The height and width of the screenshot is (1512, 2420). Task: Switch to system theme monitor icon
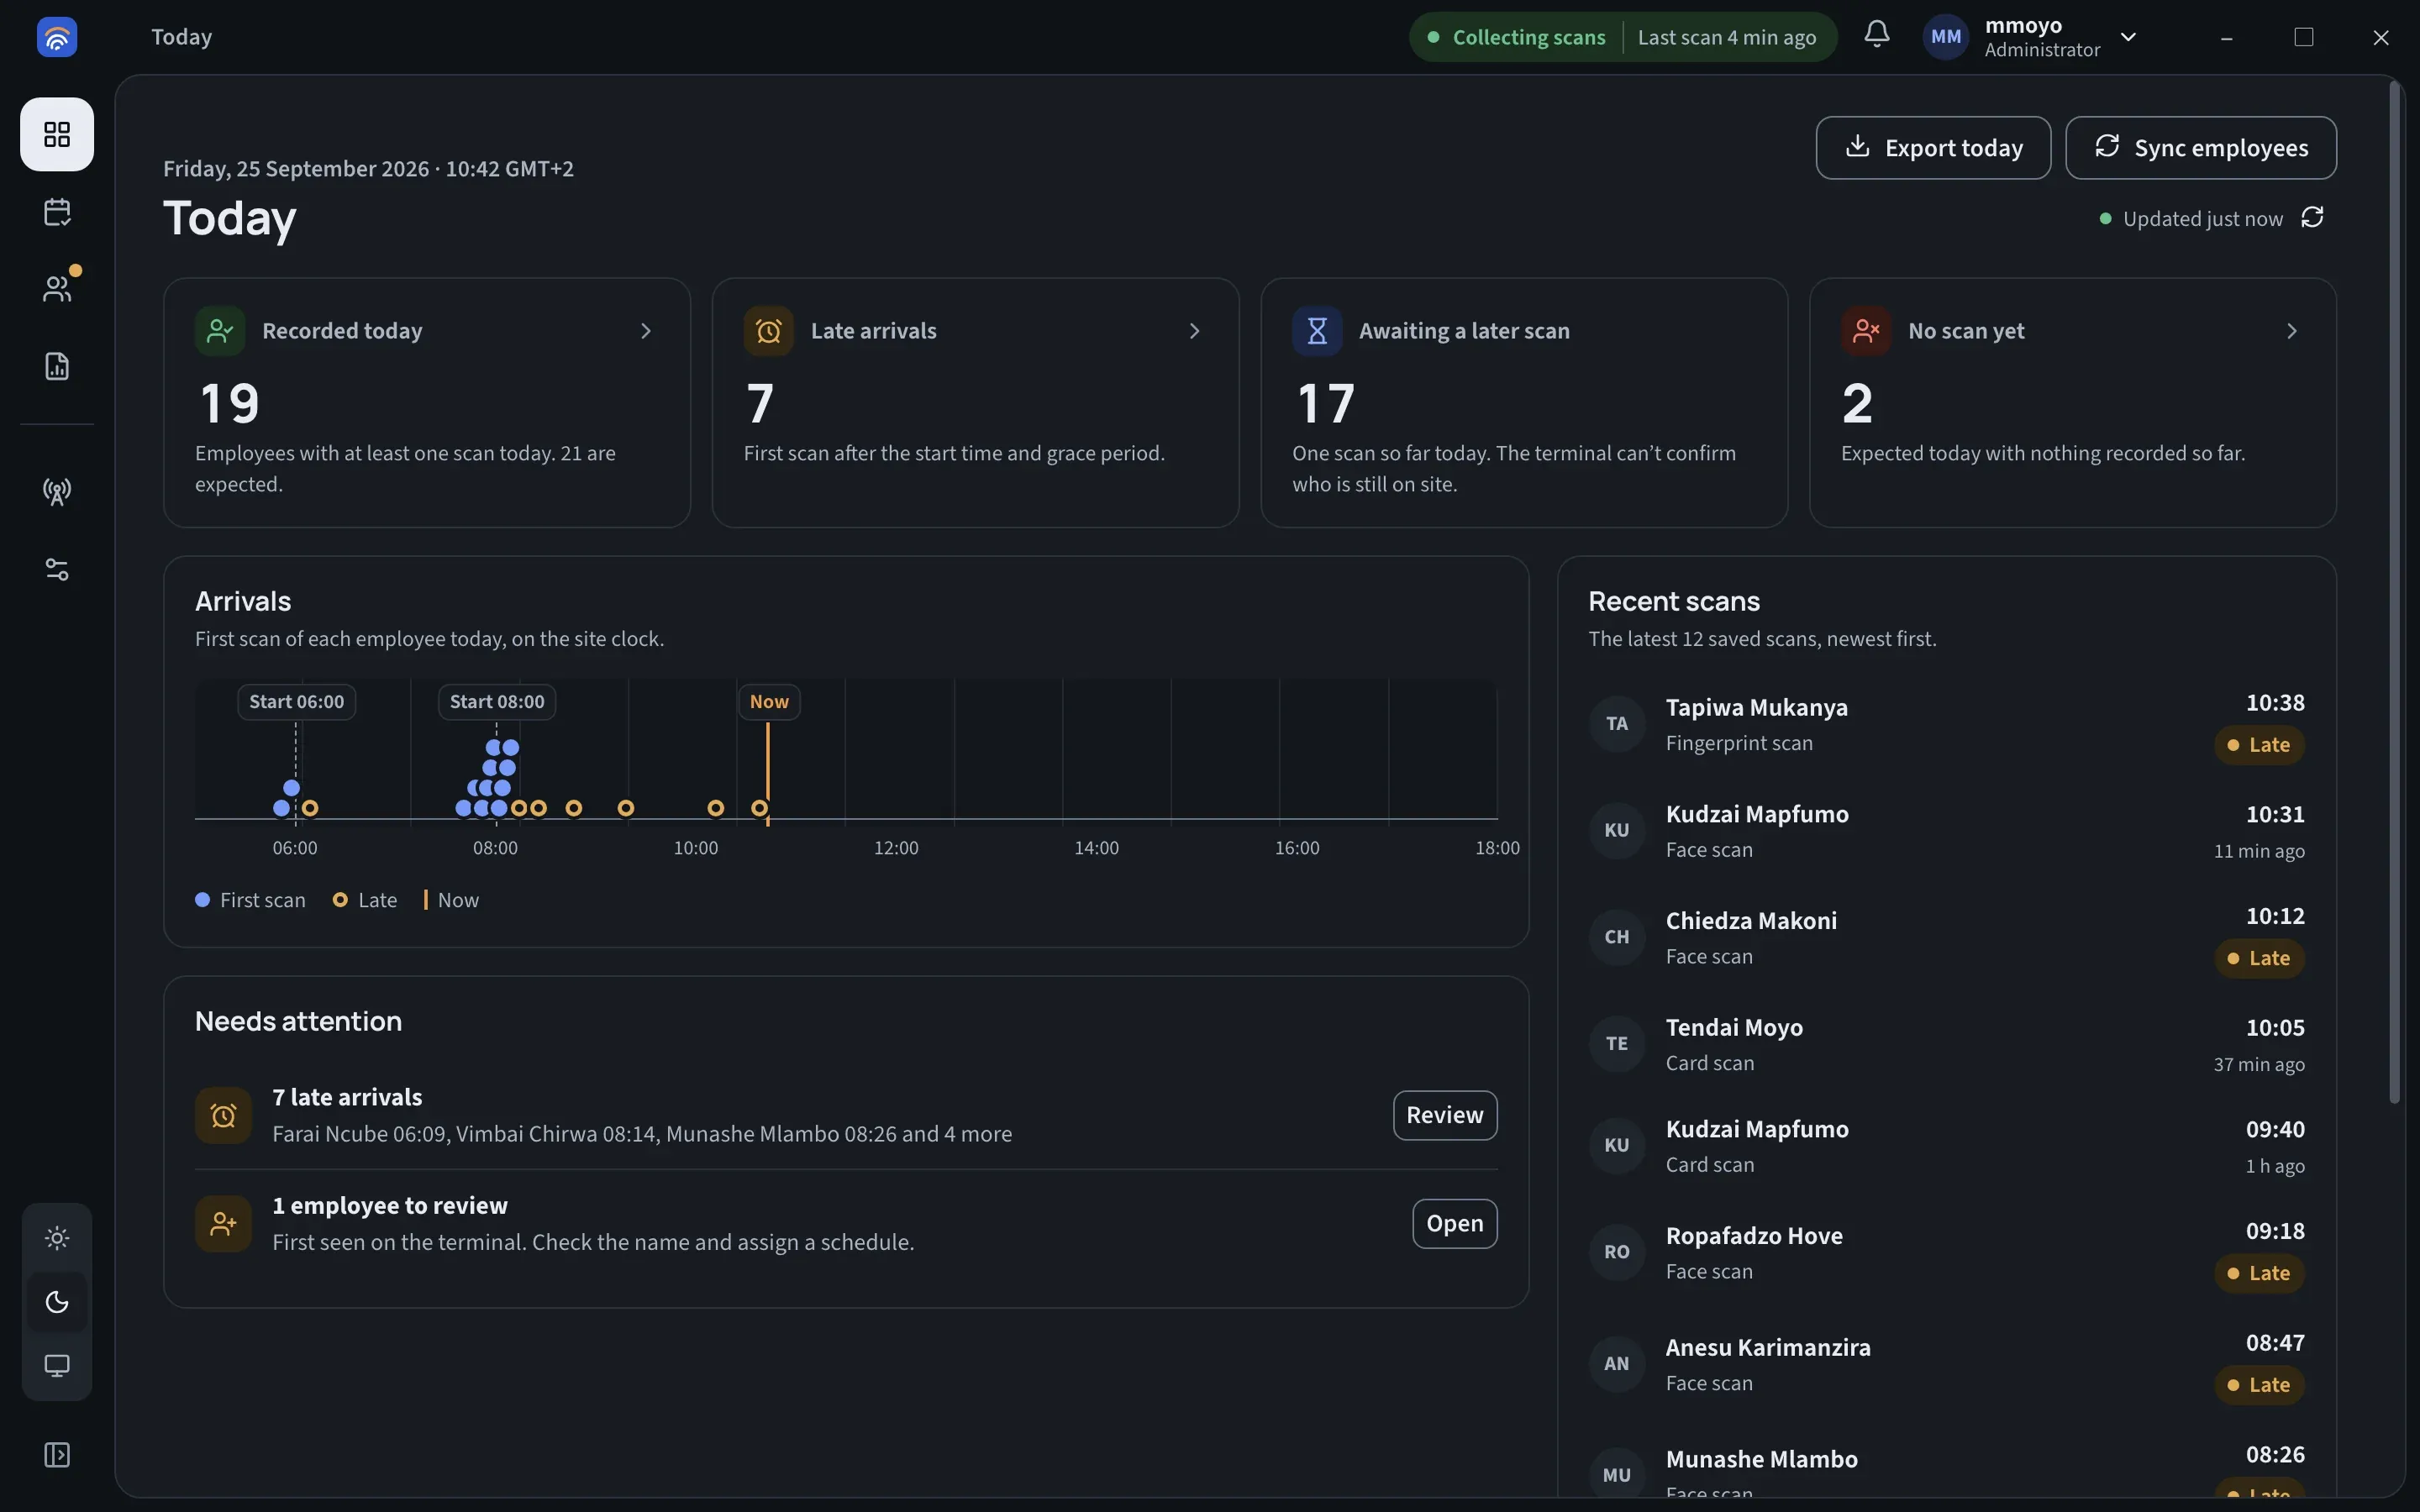point(57,1366)
